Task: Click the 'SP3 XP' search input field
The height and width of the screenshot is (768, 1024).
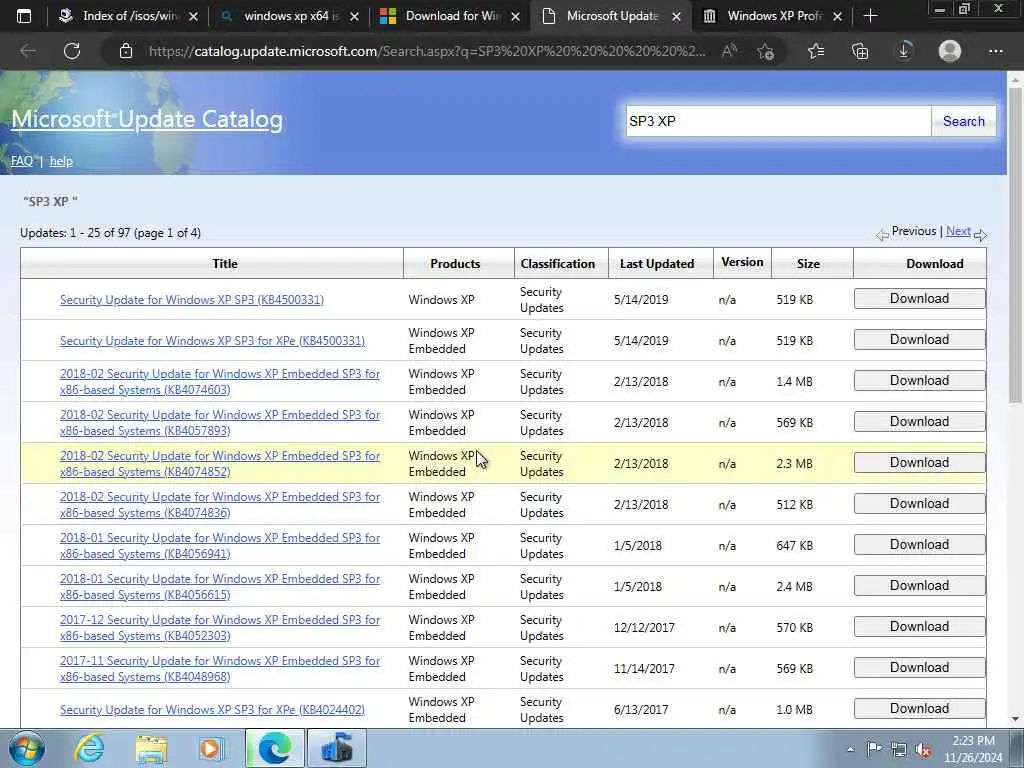Action: (778, 121)
